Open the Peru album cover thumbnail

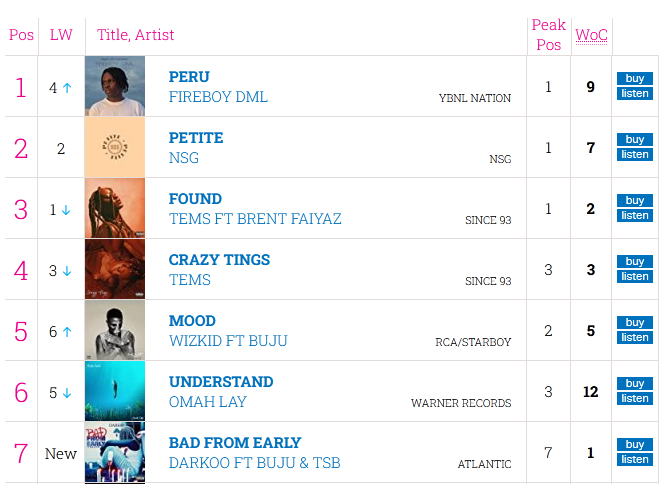point(115,87)
